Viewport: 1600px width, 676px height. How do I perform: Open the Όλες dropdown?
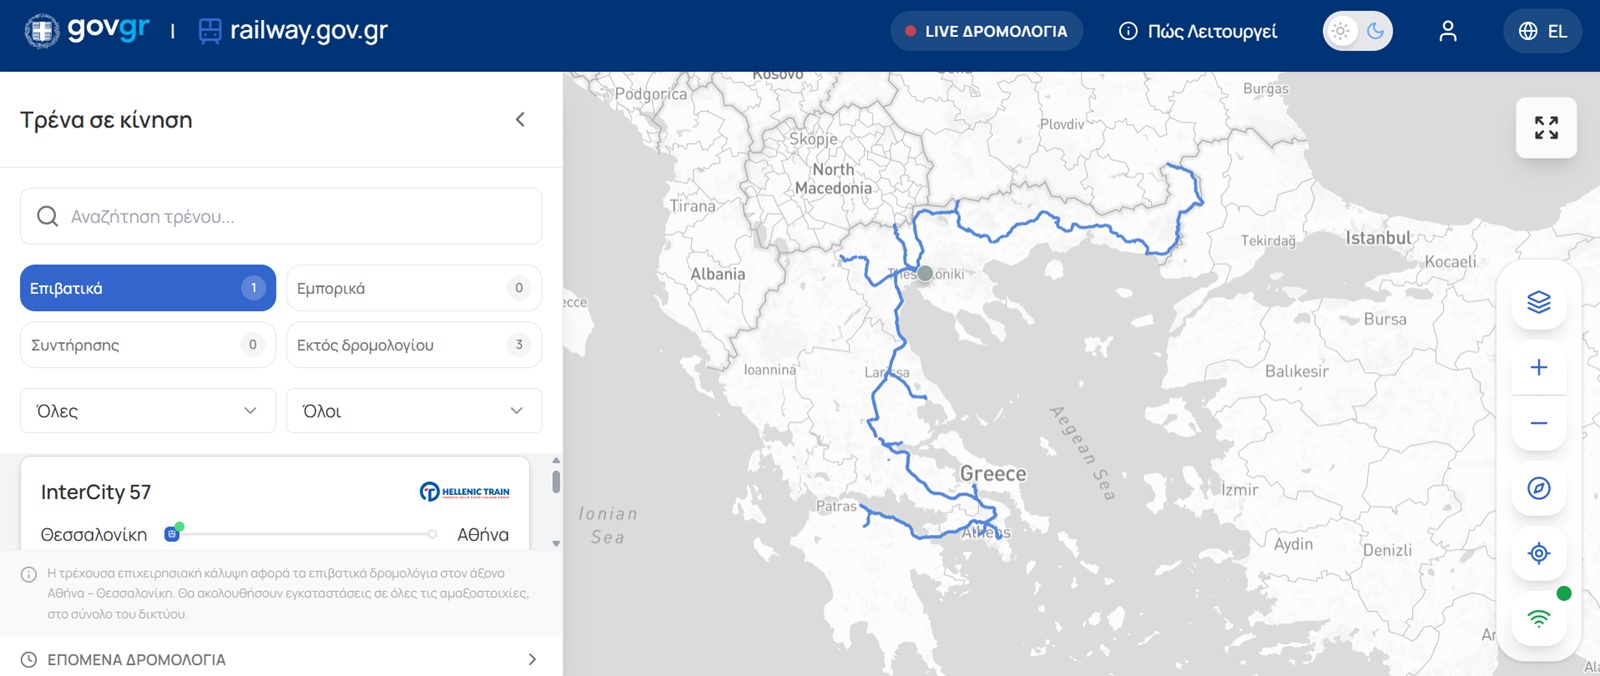point(147,411)
